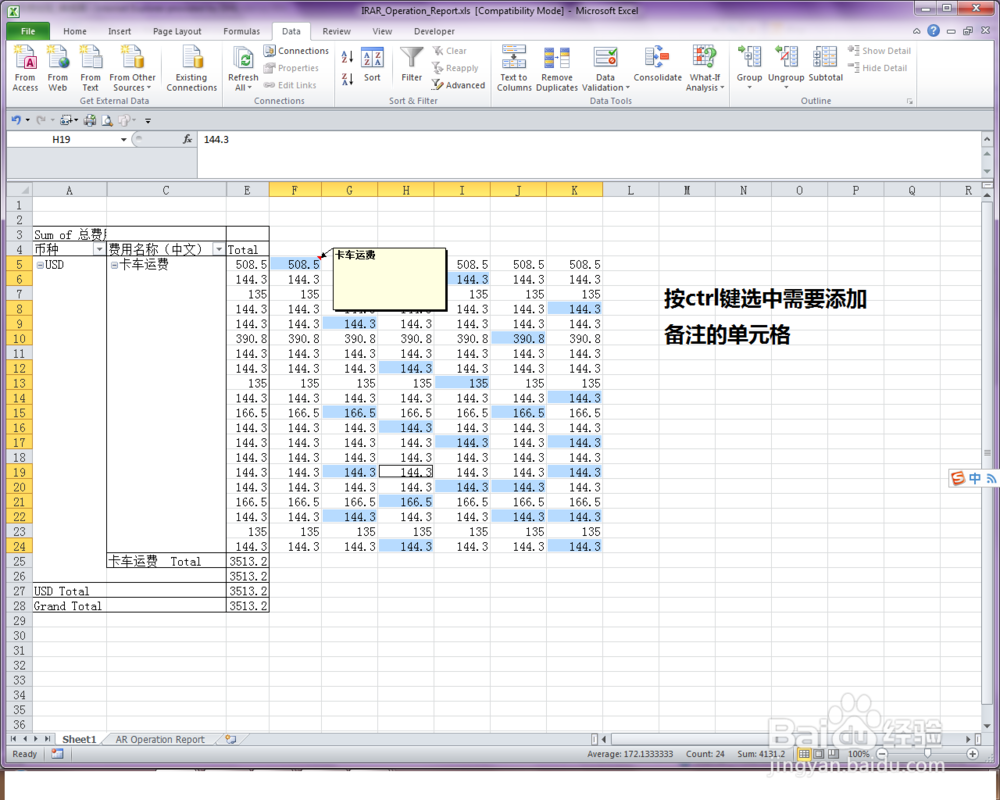This screenshot has width=1000, height=800.
Task: Switch to Page Layout view in status bar
Action: click(x=818, y=754)
